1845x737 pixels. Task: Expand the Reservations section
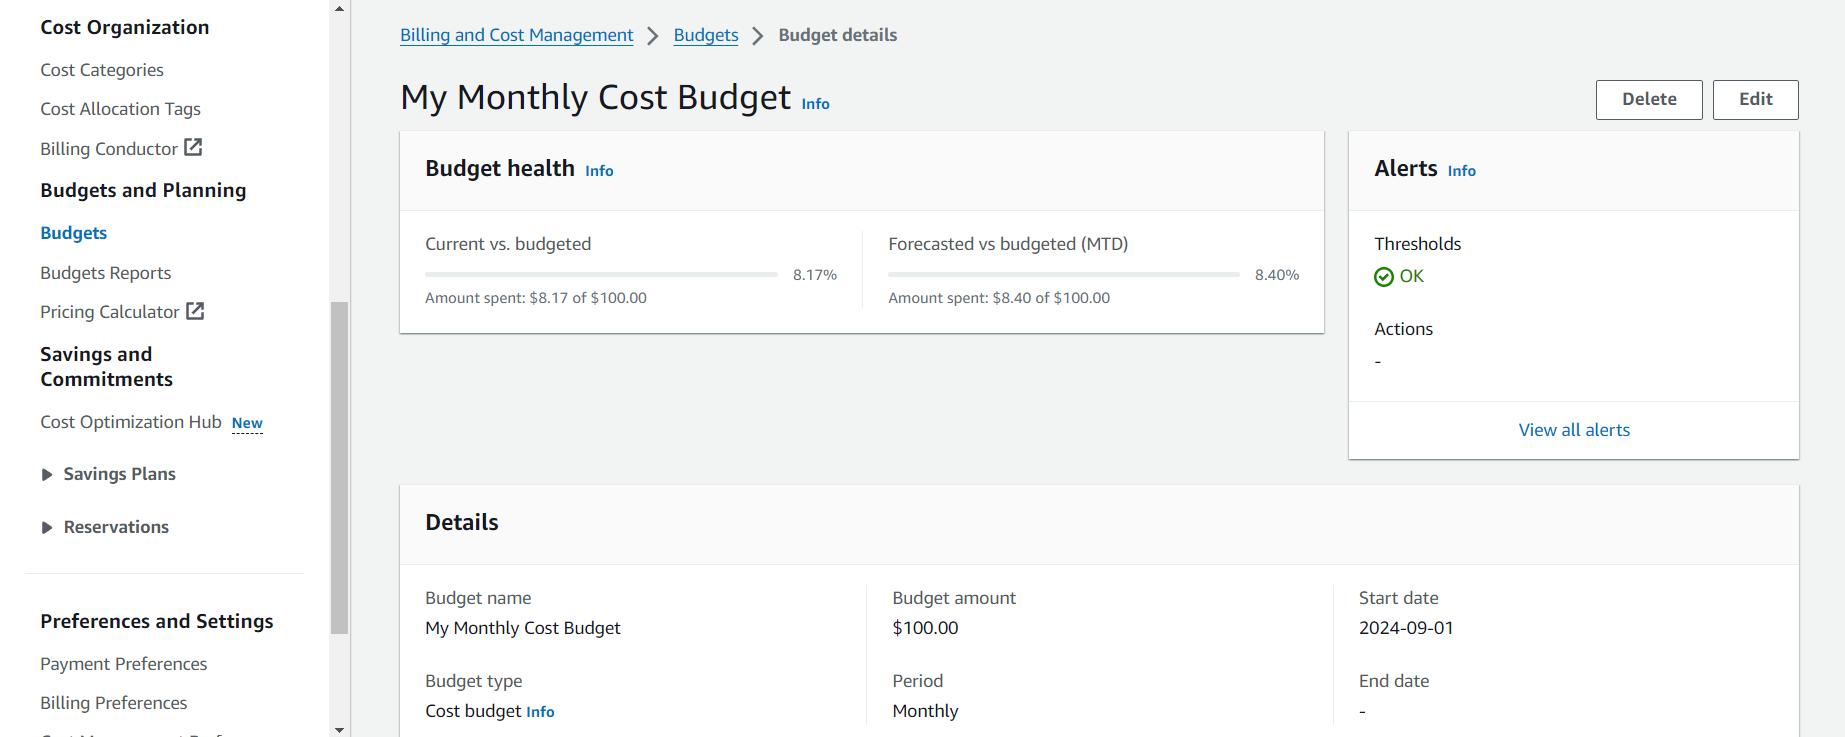coord(46,528)
